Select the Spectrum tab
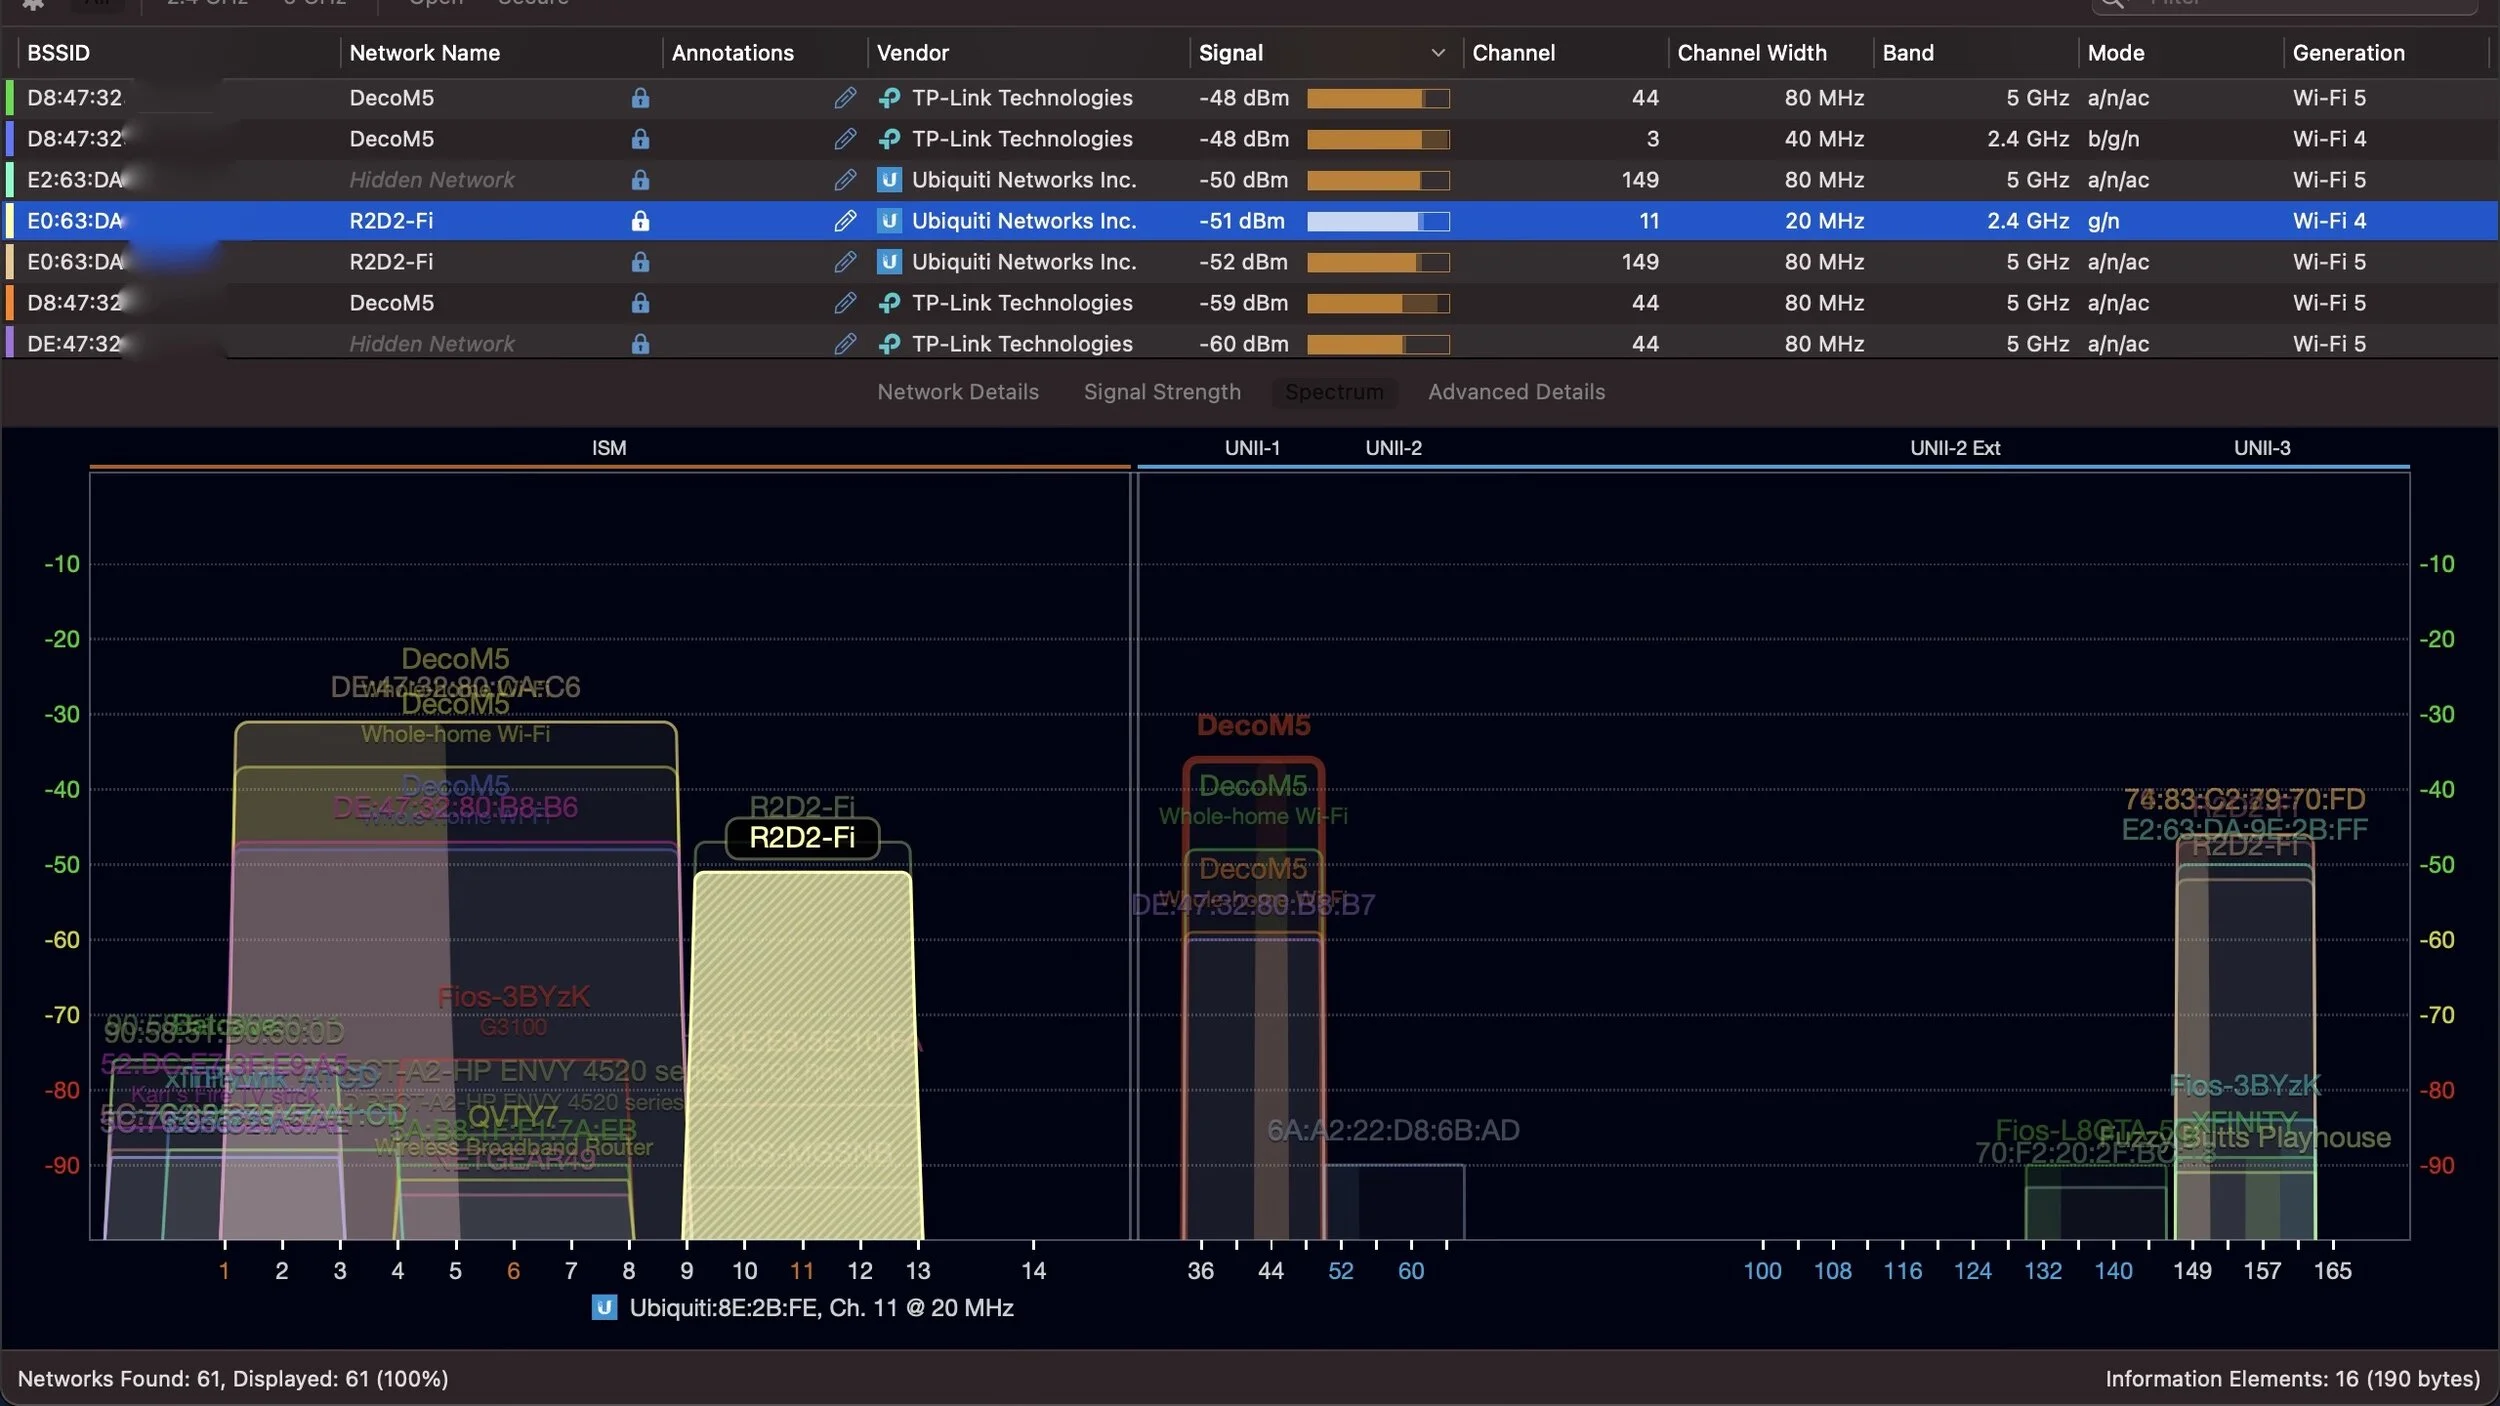2500x1406 pixels. coord(1334,392)
